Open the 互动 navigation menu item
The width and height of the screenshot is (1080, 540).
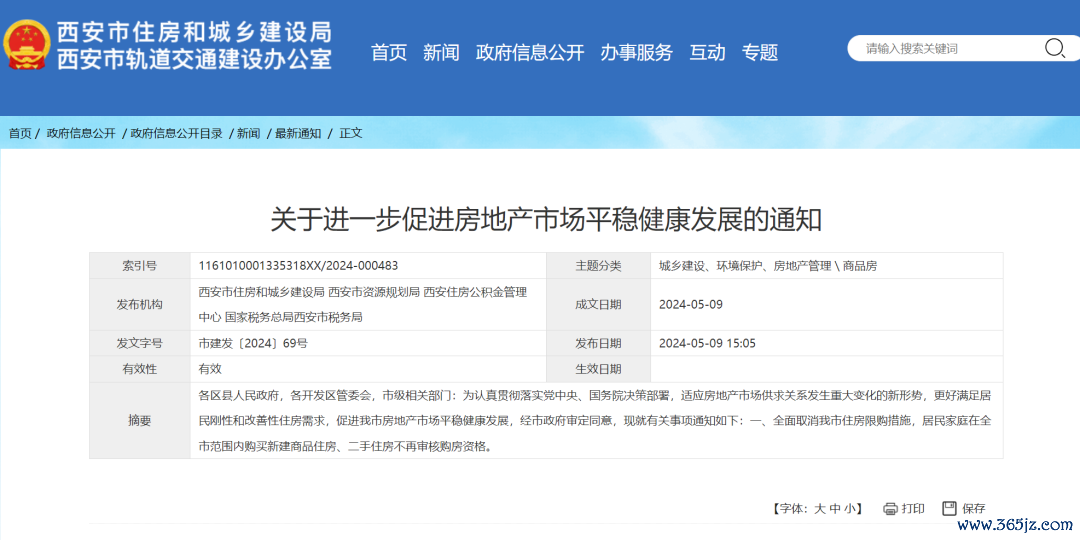707,52
